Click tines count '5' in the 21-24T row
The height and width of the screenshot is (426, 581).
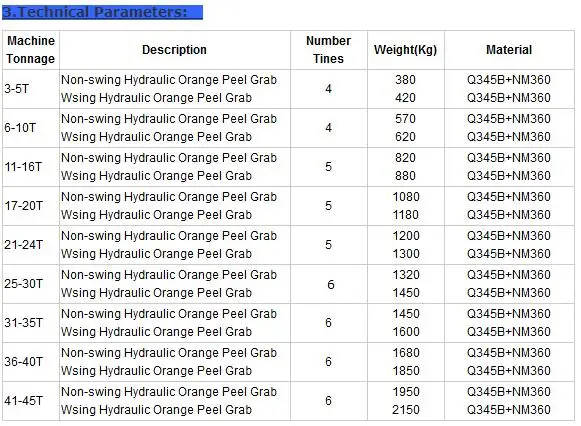(328, 245)
